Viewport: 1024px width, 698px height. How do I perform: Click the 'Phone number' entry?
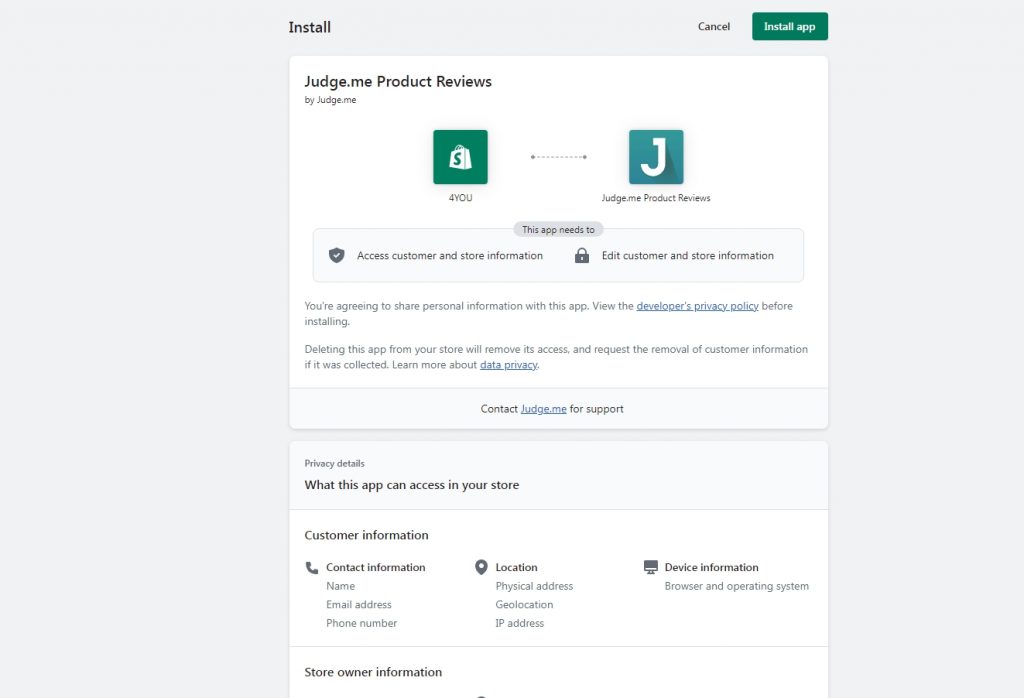[361, 623]
